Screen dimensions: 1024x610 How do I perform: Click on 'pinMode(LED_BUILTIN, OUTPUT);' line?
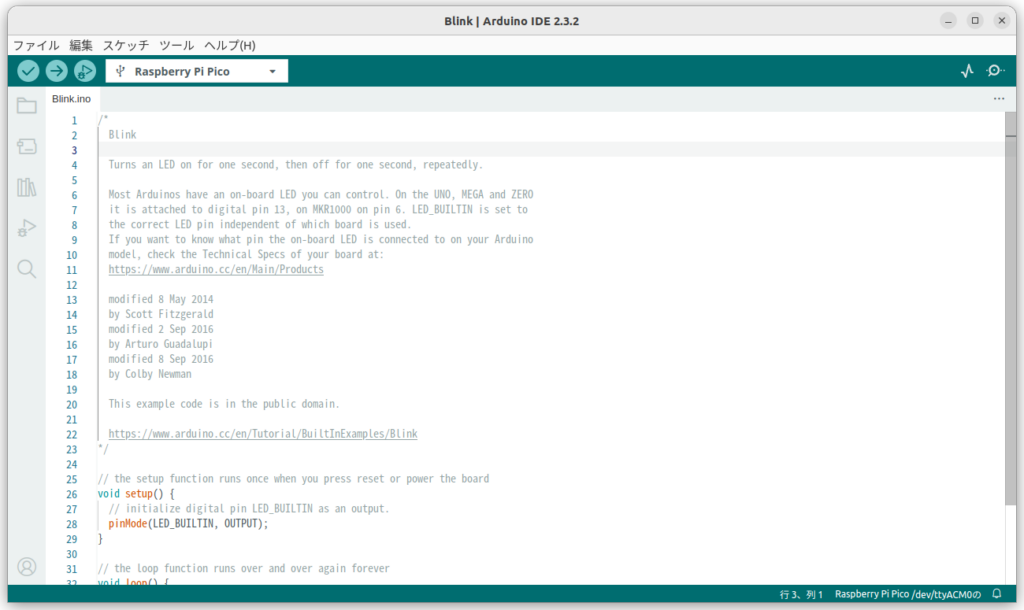188,524
